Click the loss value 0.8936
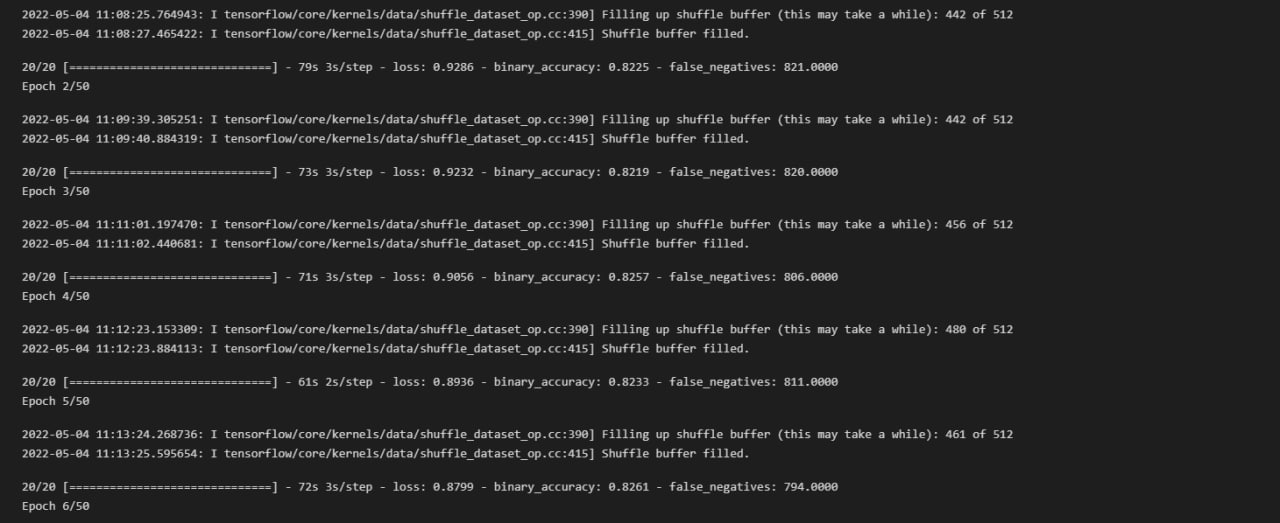 [x=453, y=382]
